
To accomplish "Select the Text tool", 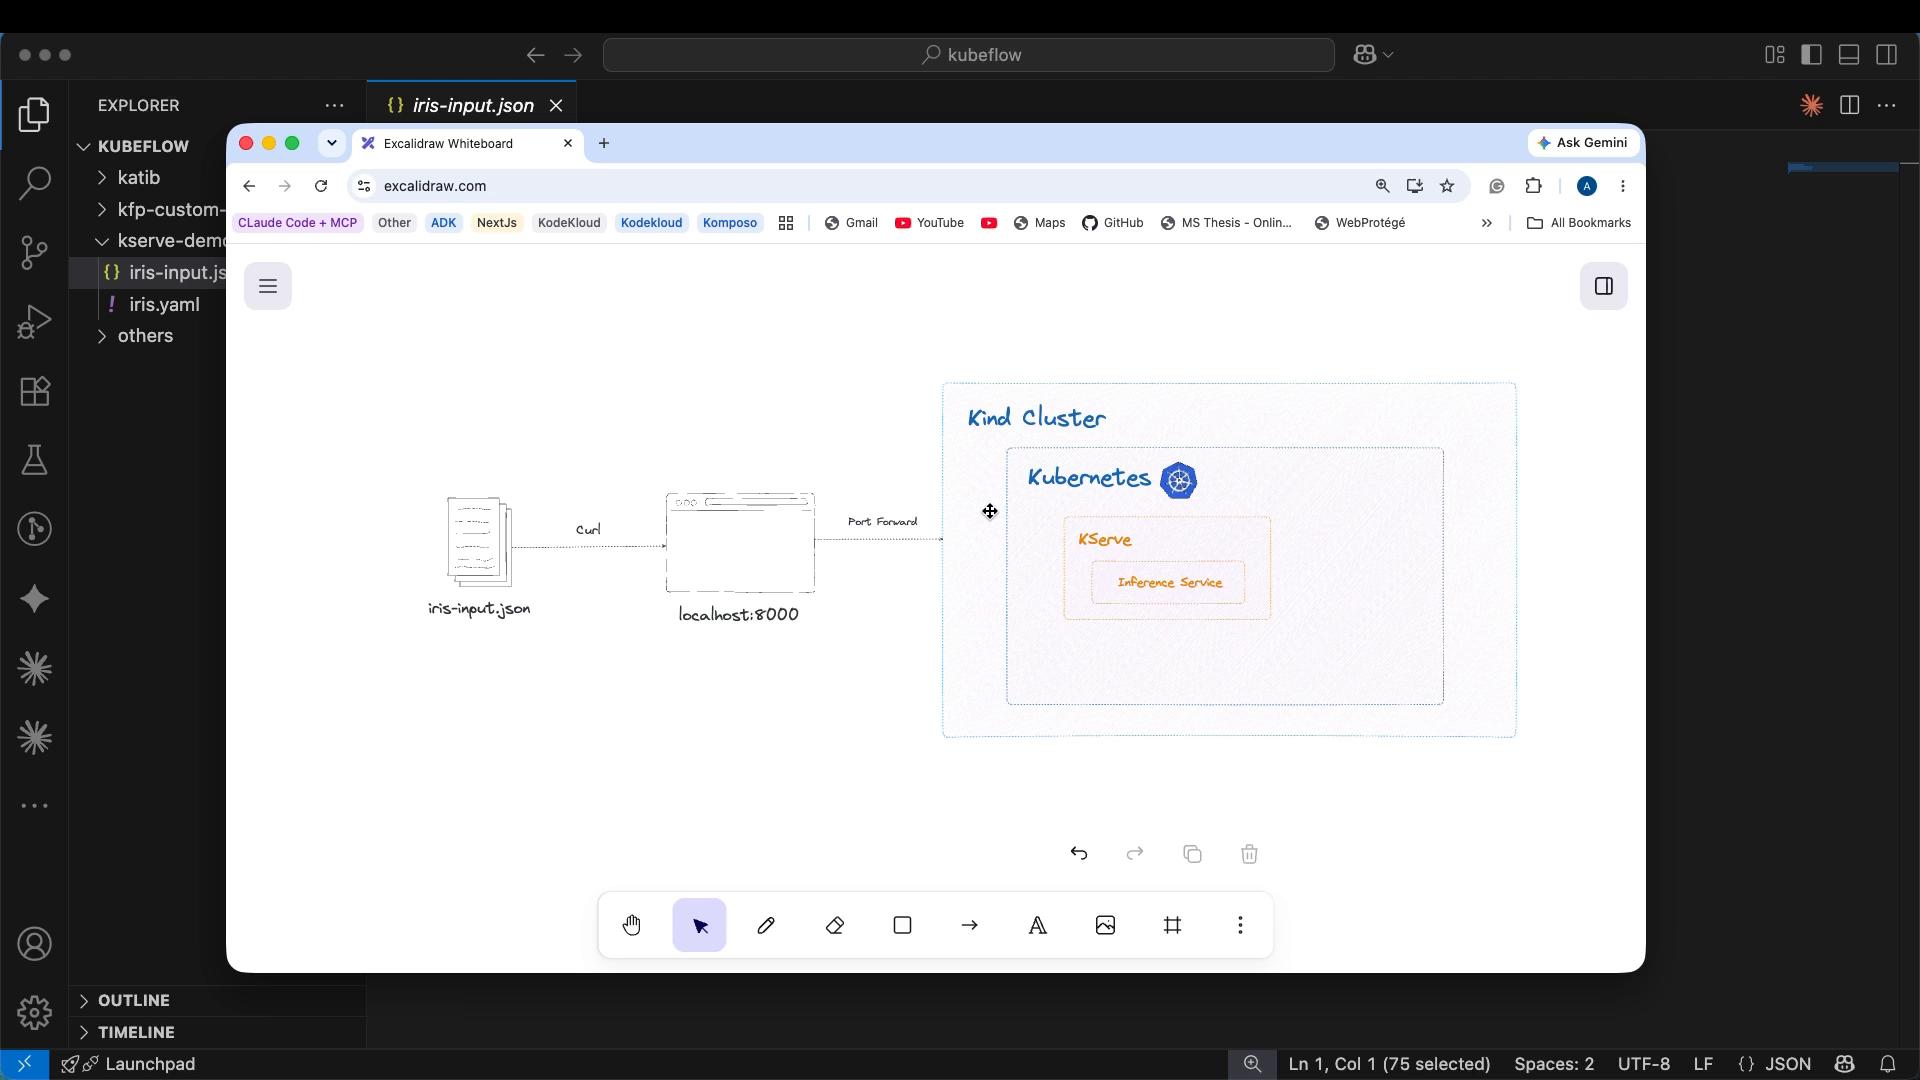I will tap(1038, 925).
